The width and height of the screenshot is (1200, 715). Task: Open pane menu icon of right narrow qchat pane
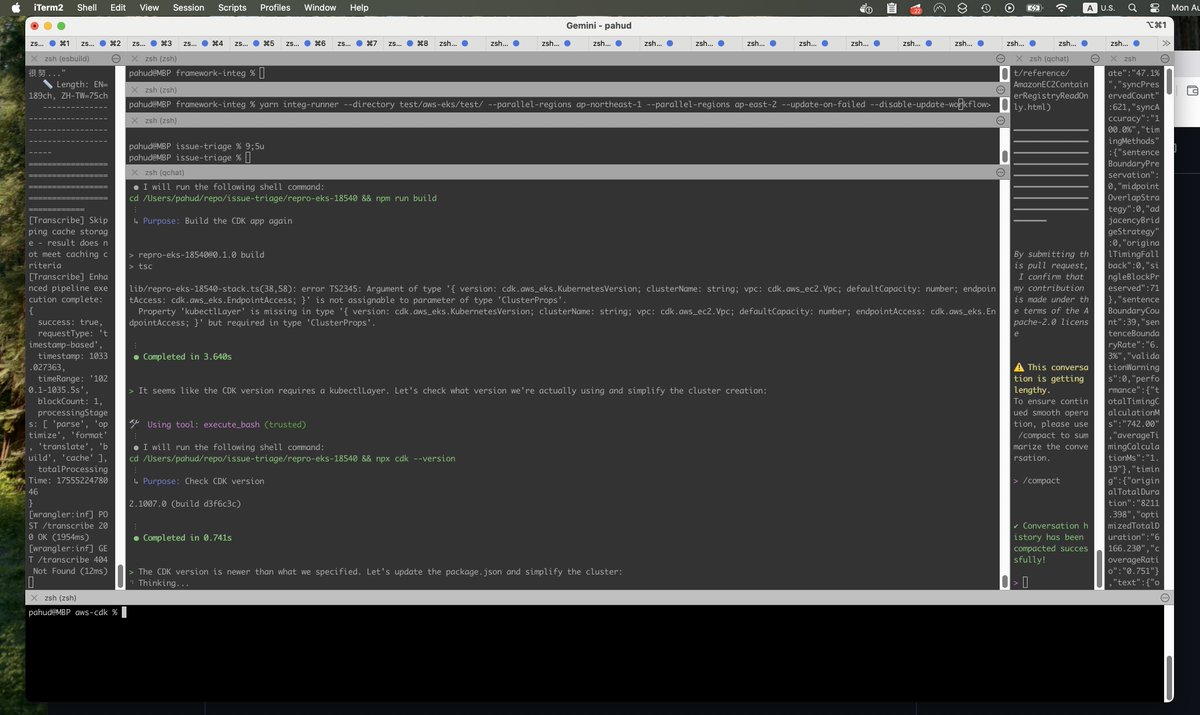tap(1096, 59)
